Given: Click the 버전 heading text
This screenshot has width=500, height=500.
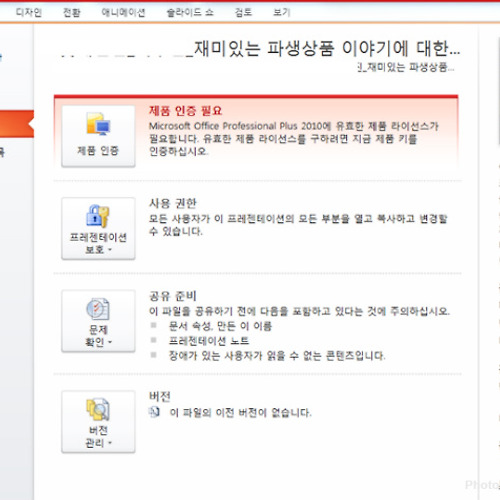Looking at the screenshot, I should 160,396.
